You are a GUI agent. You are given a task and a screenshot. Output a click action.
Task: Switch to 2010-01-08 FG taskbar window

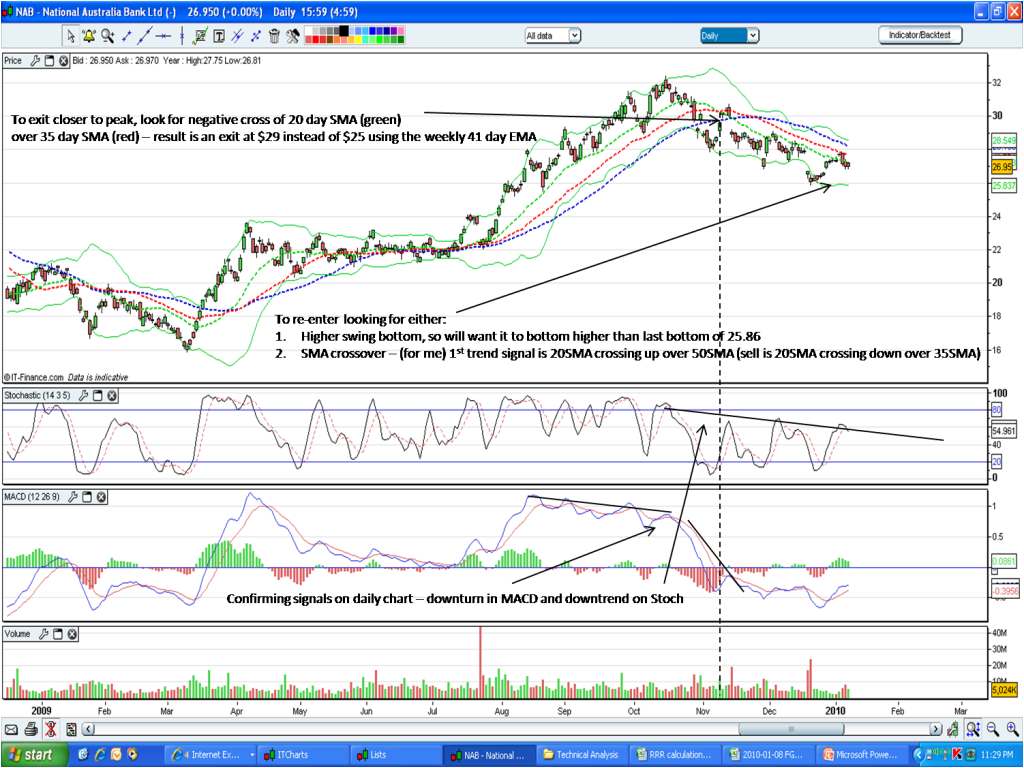(769, 755)
